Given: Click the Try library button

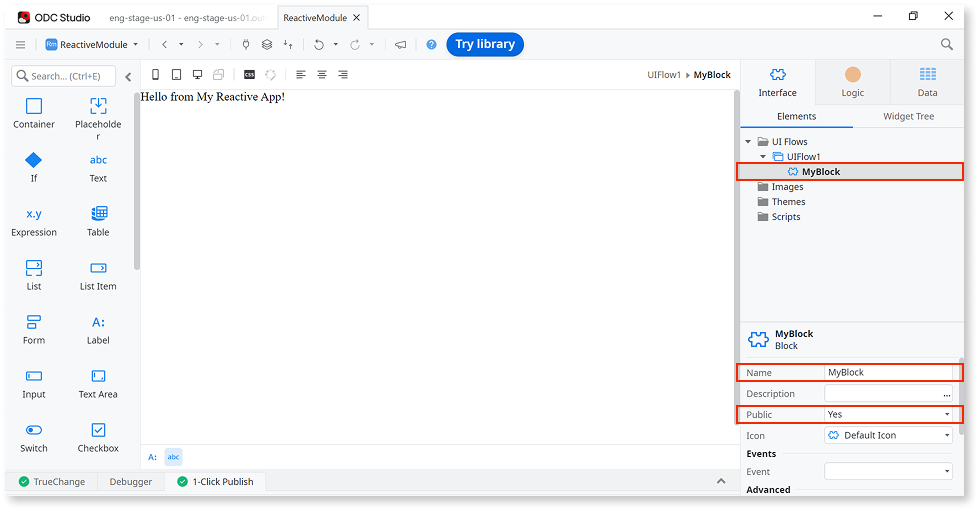Looking at the screenshot, I should [x=485, y=44].
